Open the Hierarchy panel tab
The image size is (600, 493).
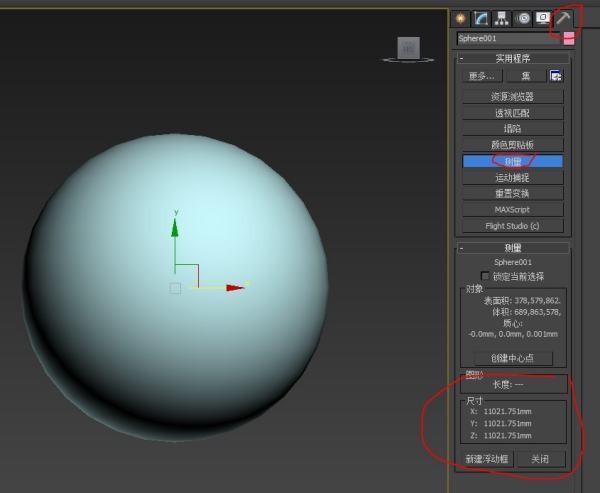(x=501, y=18)
